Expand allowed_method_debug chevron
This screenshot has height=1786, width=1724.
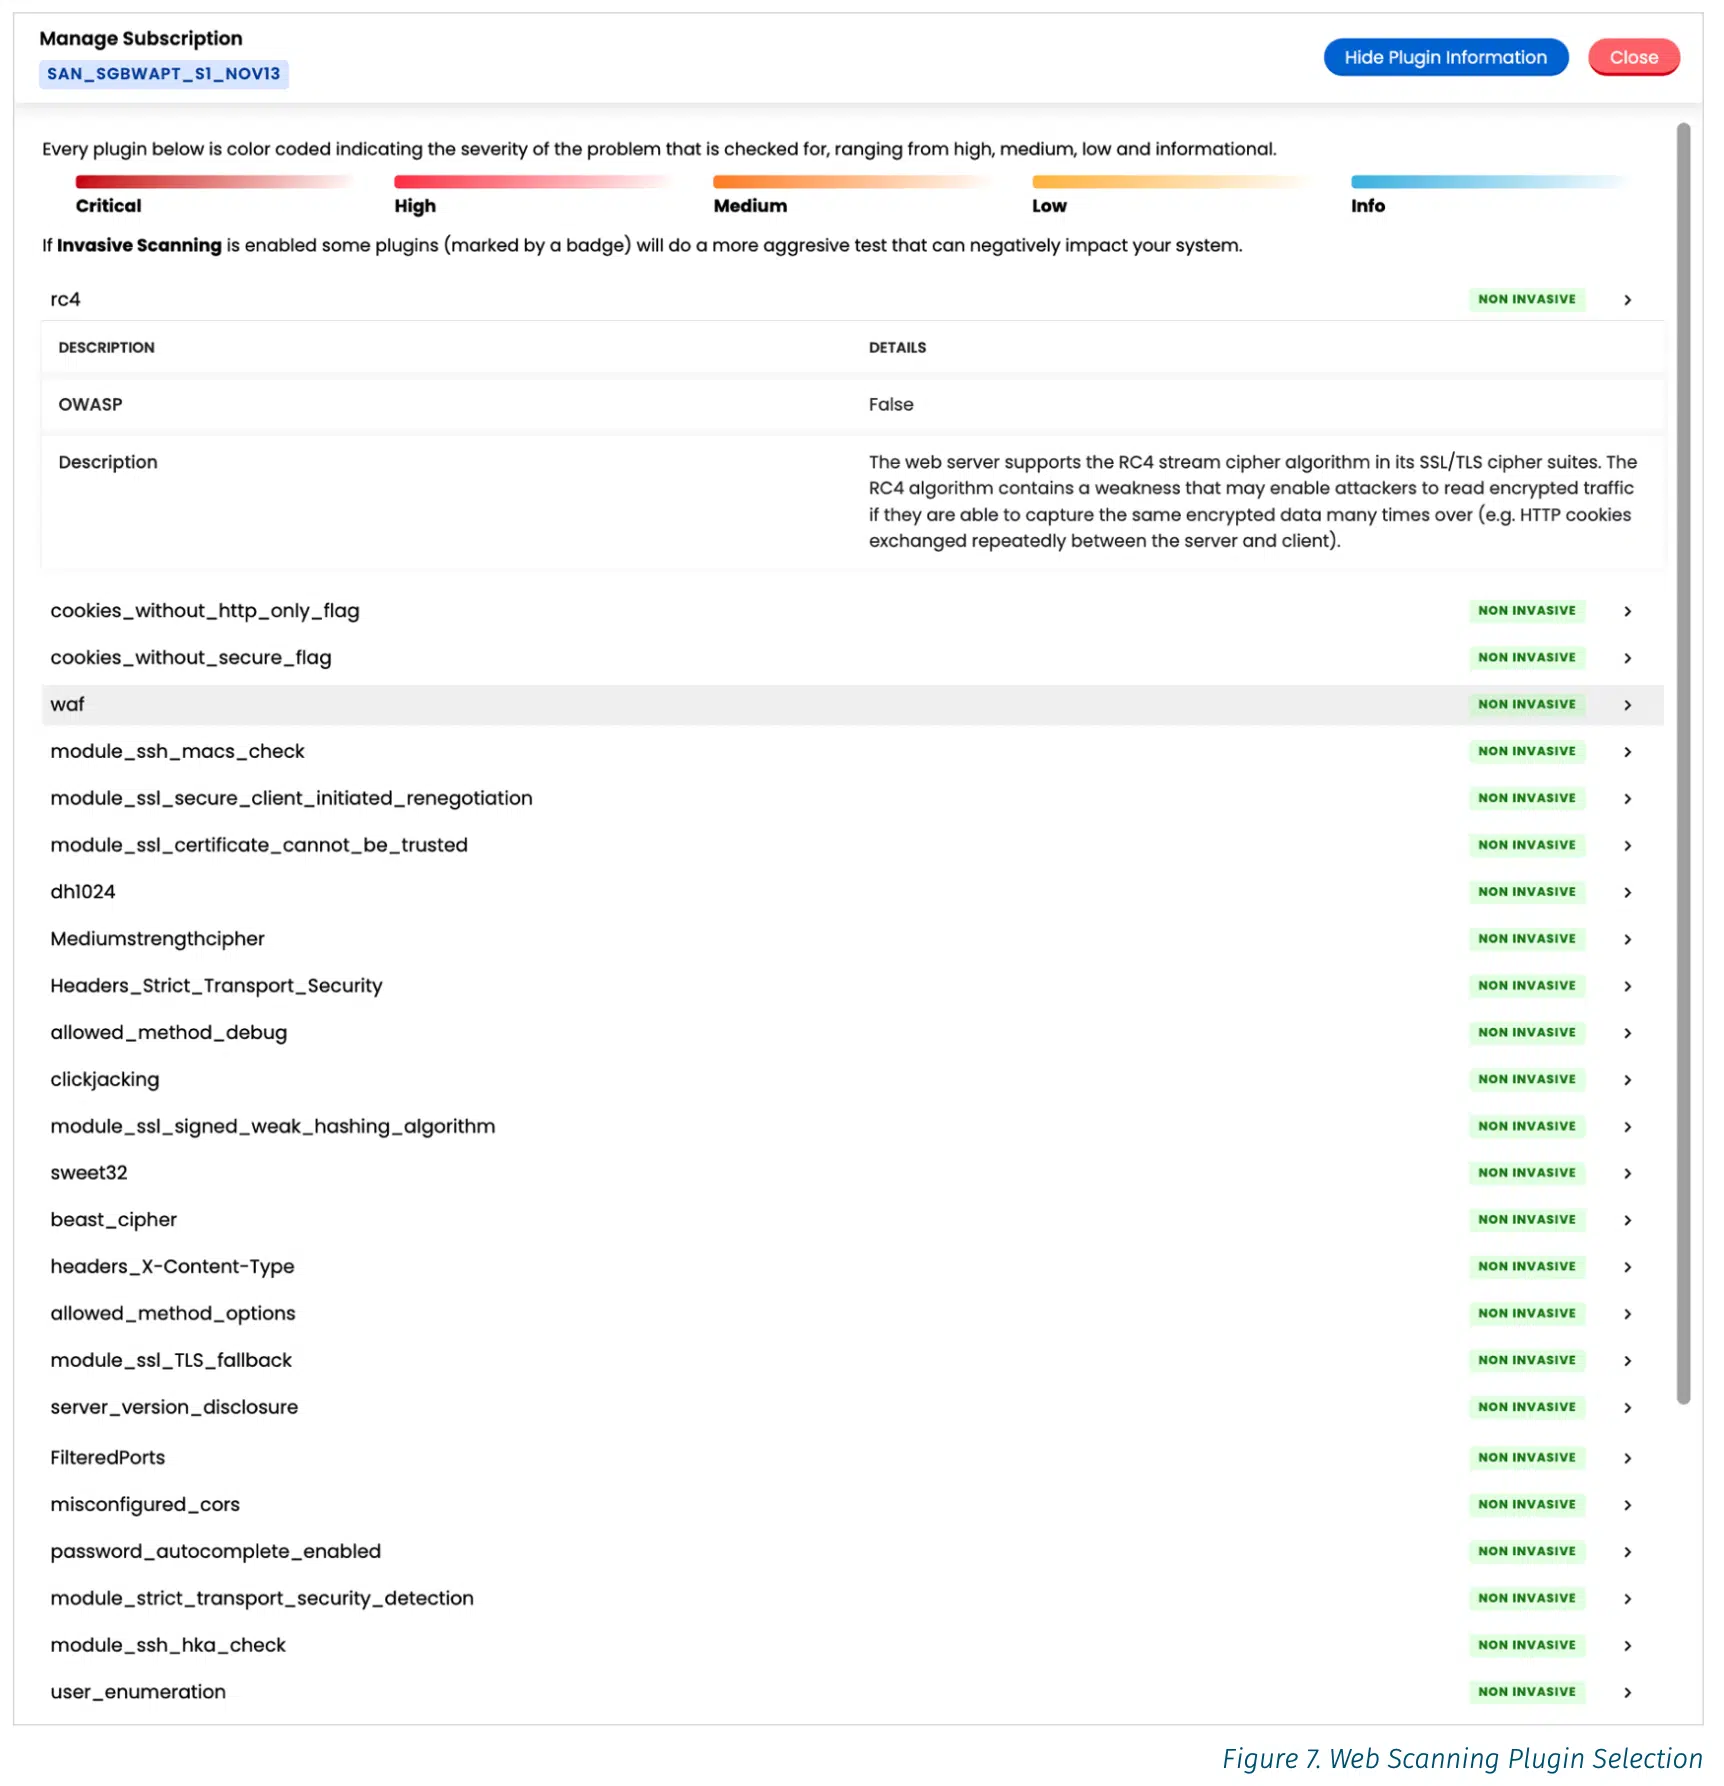pyautogui.click(x=1627, y=1033)
